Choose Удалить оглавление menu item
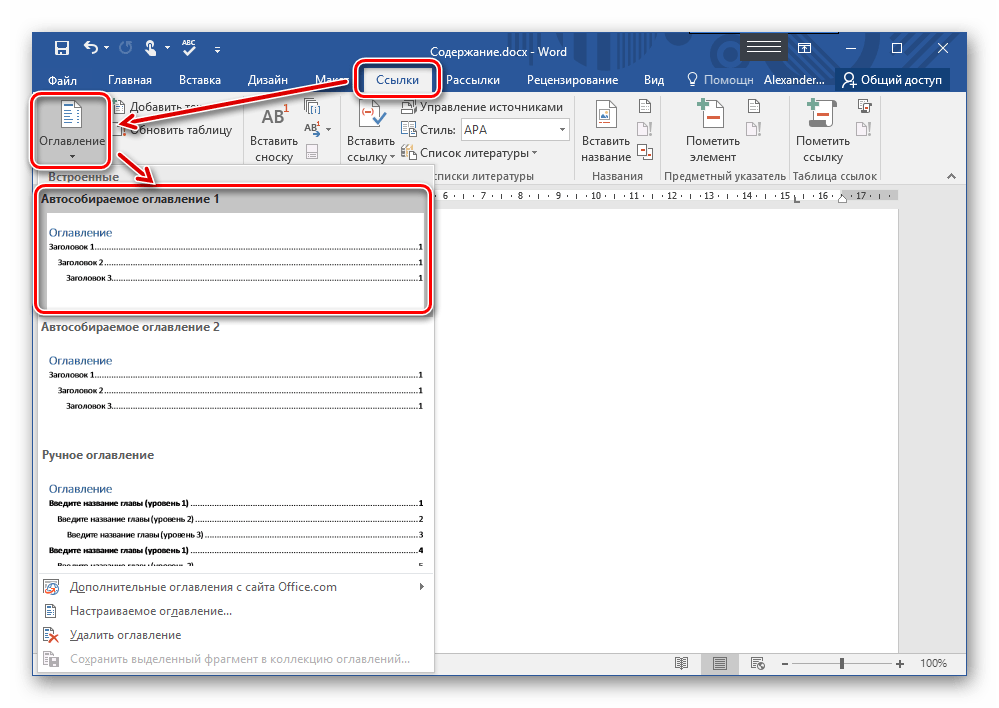The height and width of the screenshot is (708, 999). pyautogui.click(x=233, y=635)
